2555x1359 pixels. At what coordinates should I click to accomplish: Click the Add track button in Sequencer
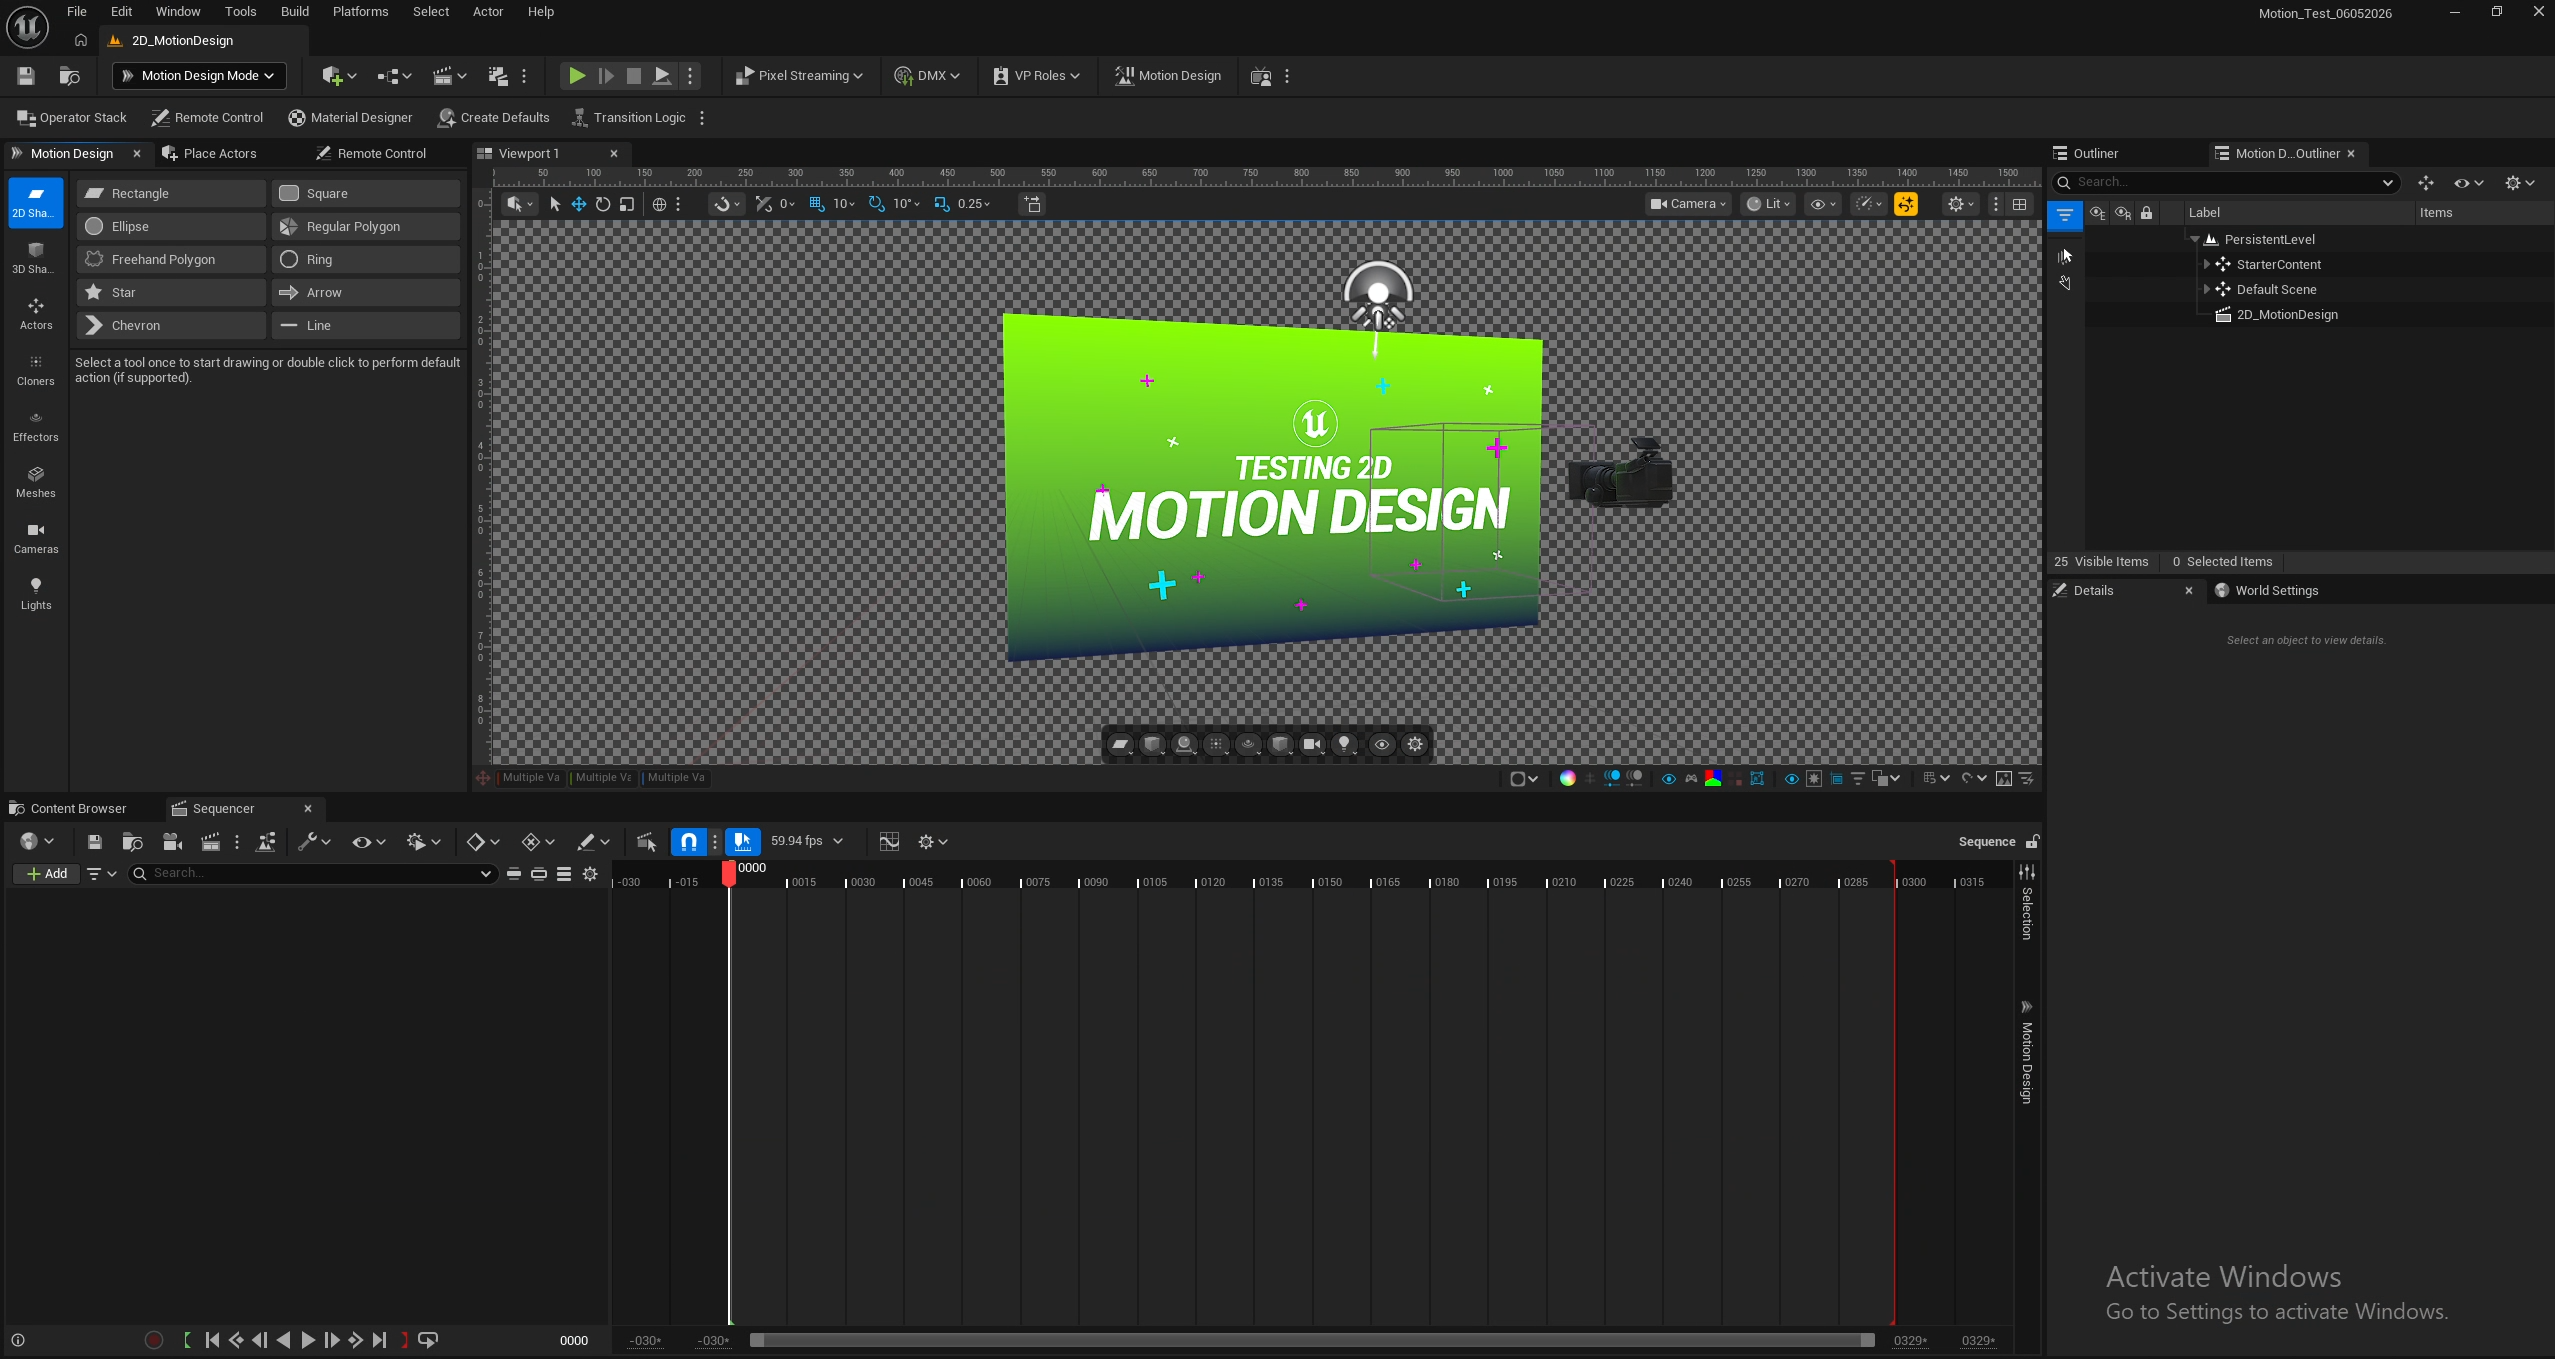(x=47, y=874)
